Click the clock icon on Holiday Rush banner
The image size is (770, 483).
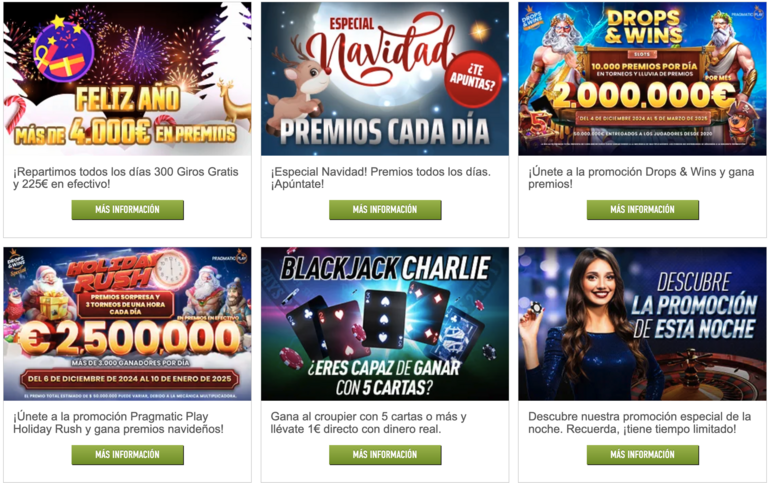pyautogui.click(x=171, y=268)
